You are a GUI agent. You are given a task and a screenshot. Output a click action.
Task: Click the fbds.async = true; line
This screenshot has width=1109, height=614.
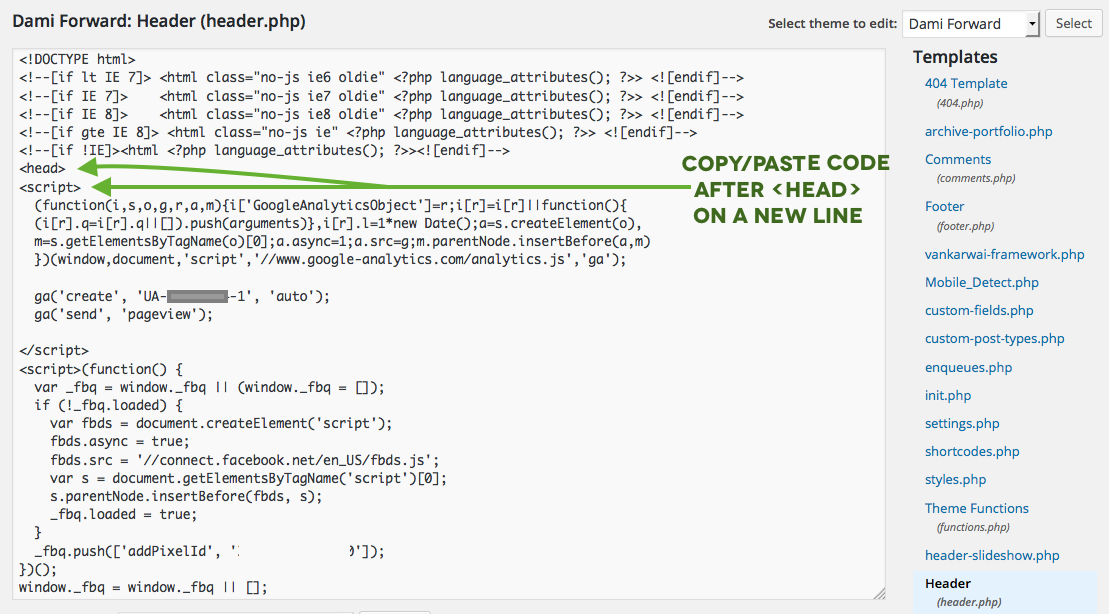120,441
